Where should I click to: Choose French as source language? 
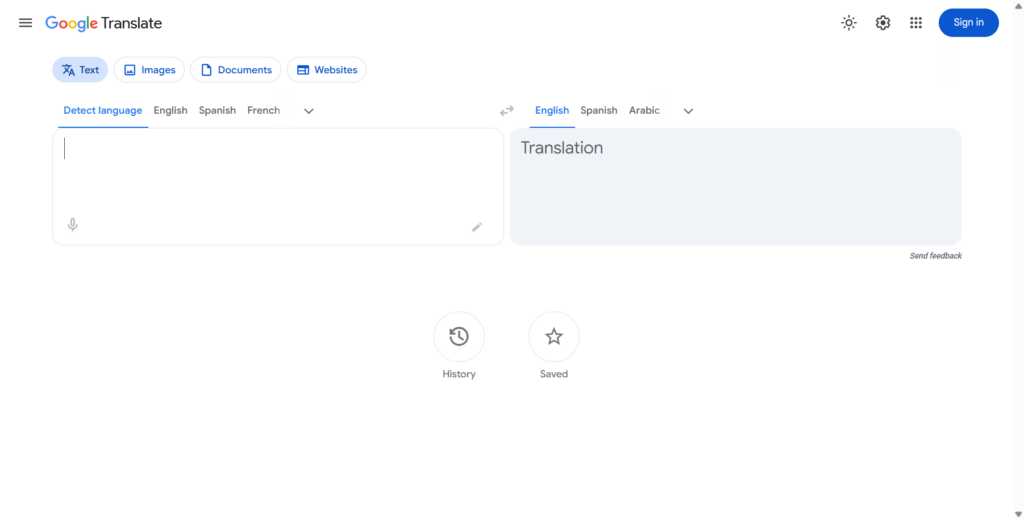tap(263, 110)
